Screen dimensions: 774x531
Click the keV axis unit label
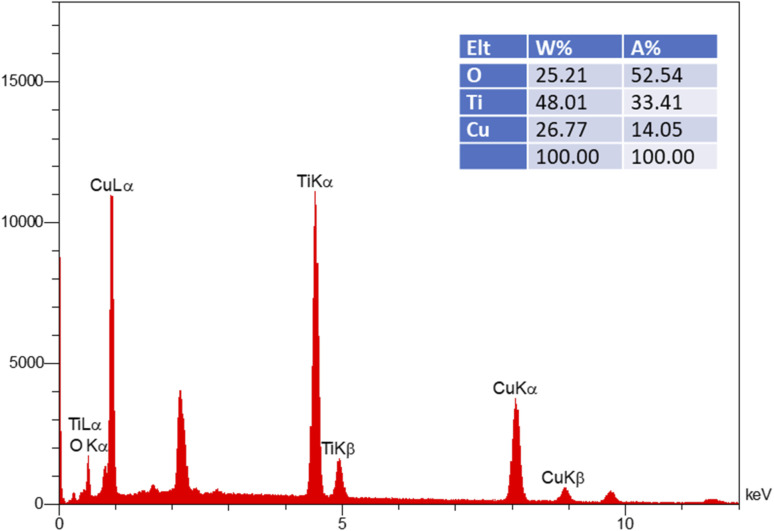(x=758, y=494)
